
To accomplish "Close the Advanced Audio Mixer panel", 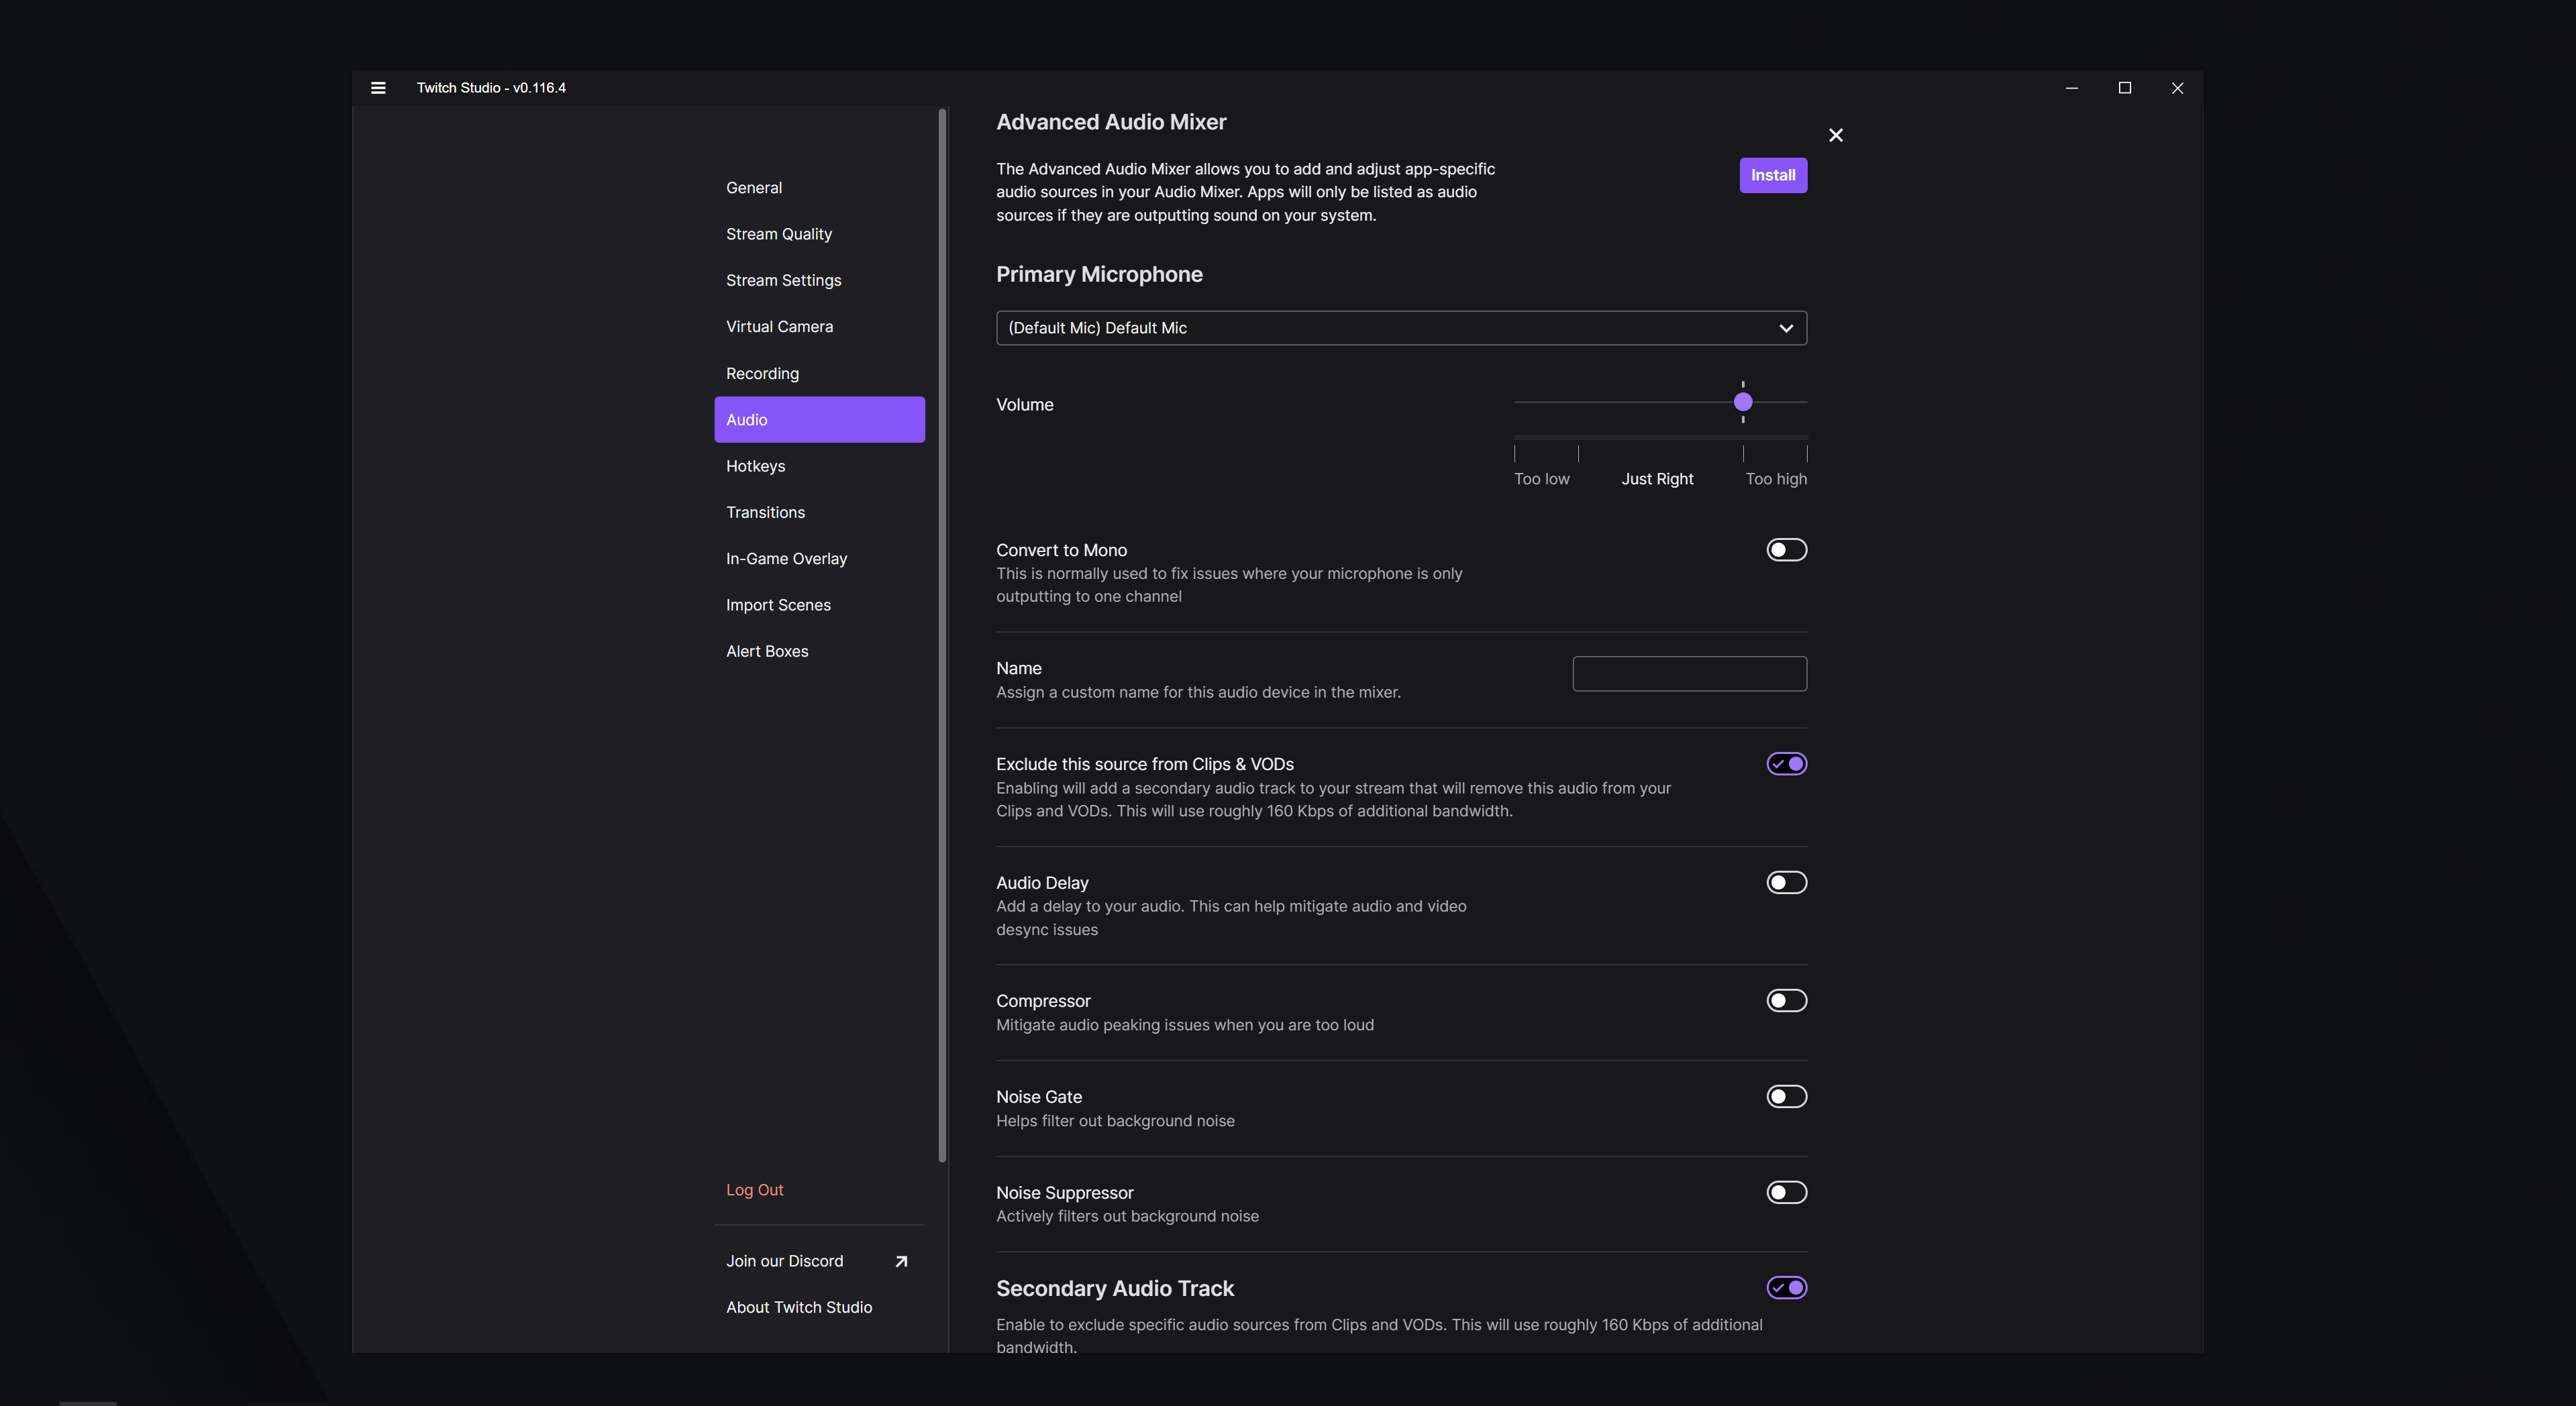I will tap(1836, 134).
